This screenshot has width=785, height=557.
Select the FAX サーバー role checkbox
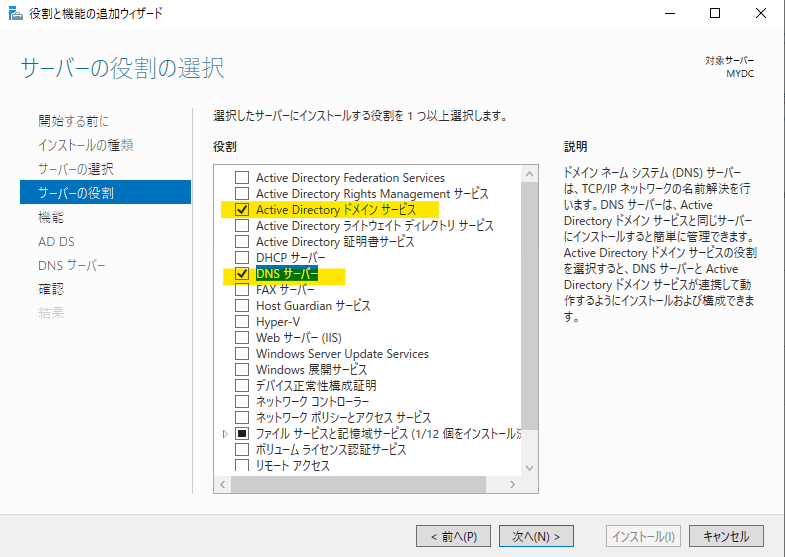click(241, 290)
